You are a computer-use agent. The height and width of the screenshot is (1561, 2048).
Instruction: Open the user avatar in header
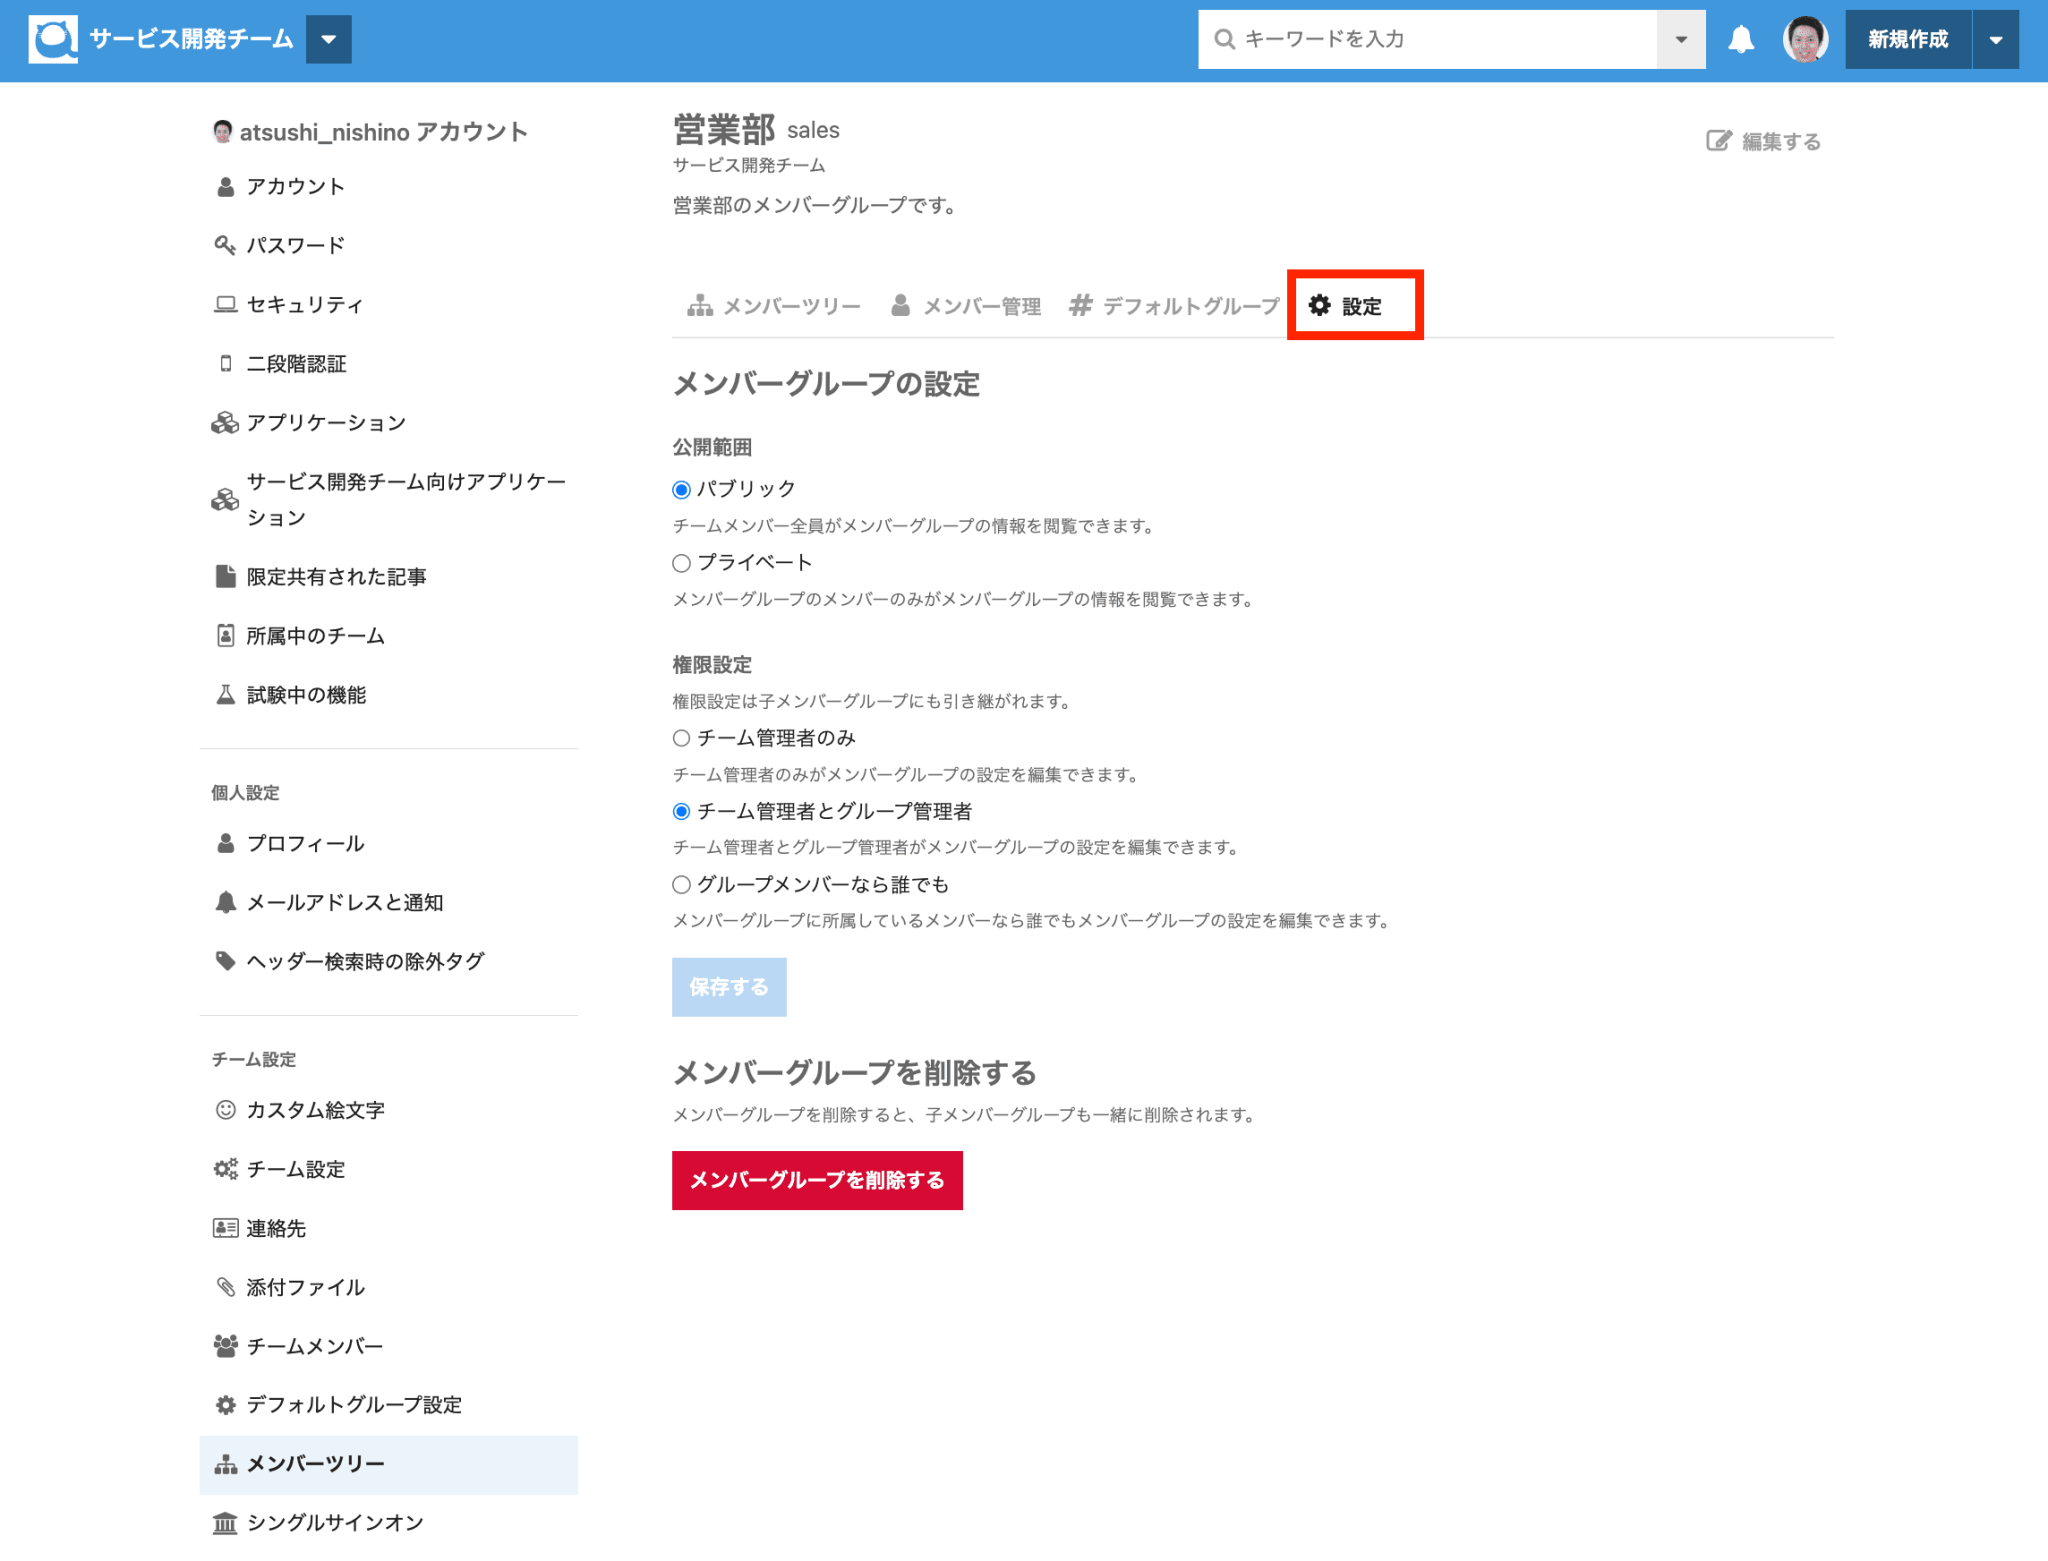1805,39
